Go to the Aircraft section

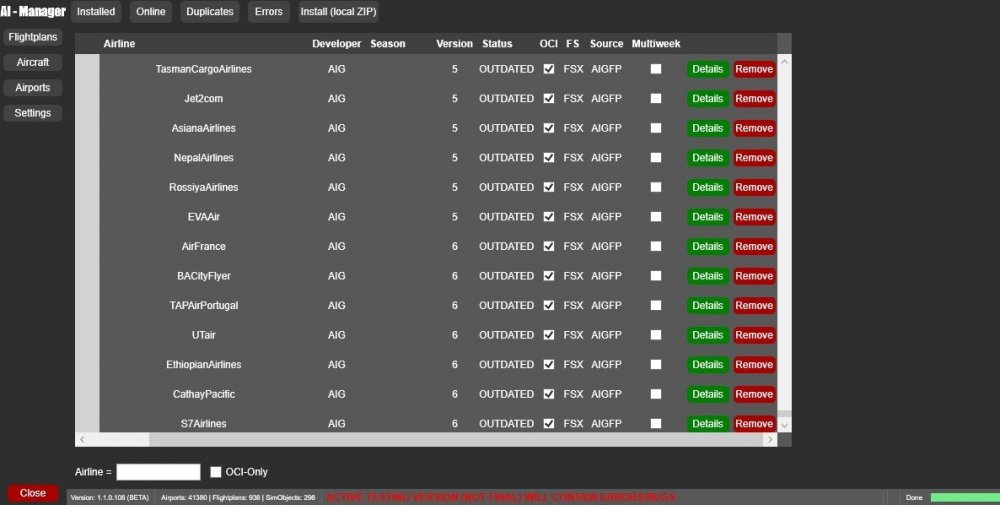coord(32,62)
